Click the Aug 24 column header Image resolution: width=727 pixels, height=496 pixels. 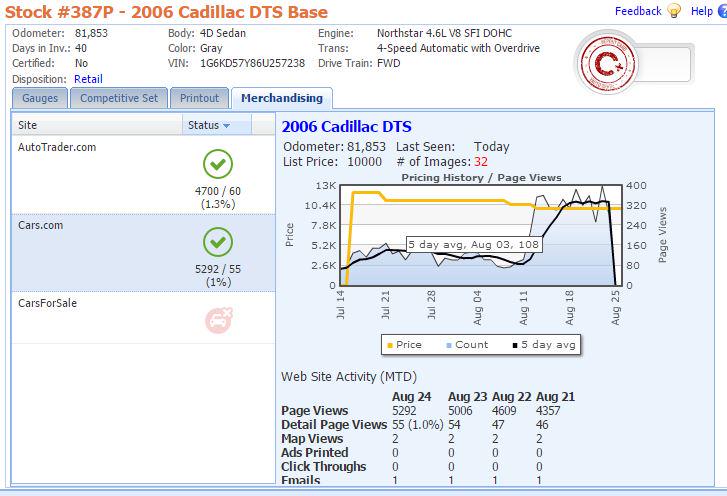[x=411, y=397]
